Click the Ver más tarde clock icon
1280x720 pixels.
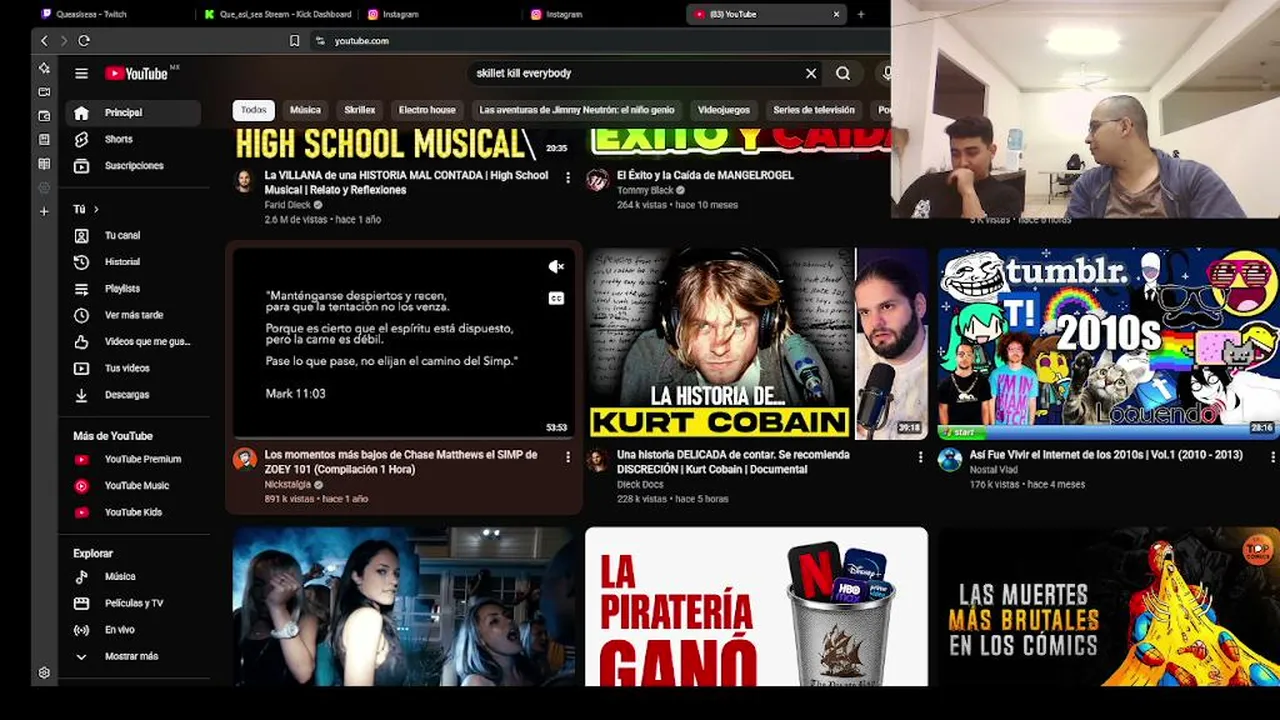click(82, 315)
